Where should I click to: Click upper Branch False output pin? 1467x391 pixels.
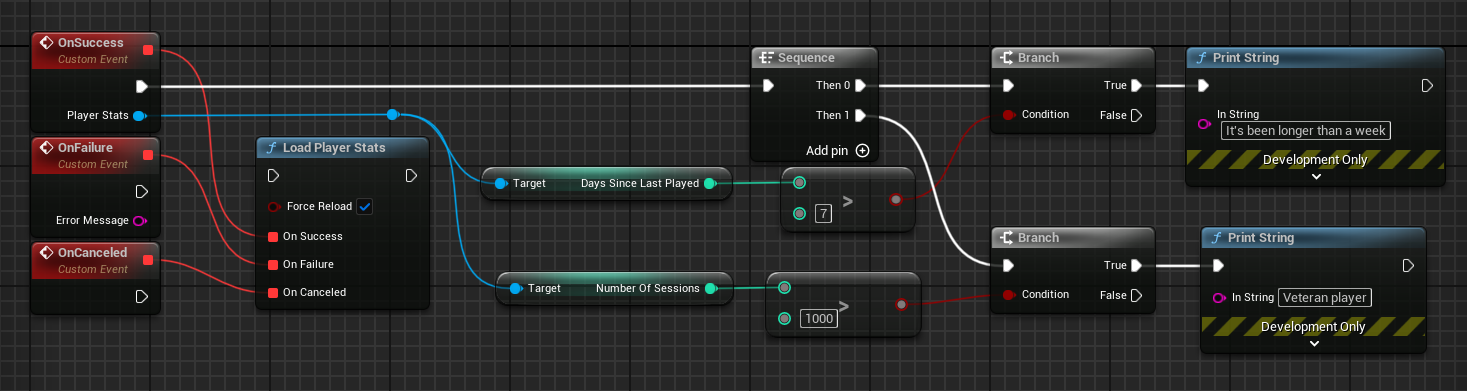[1136, 115]
